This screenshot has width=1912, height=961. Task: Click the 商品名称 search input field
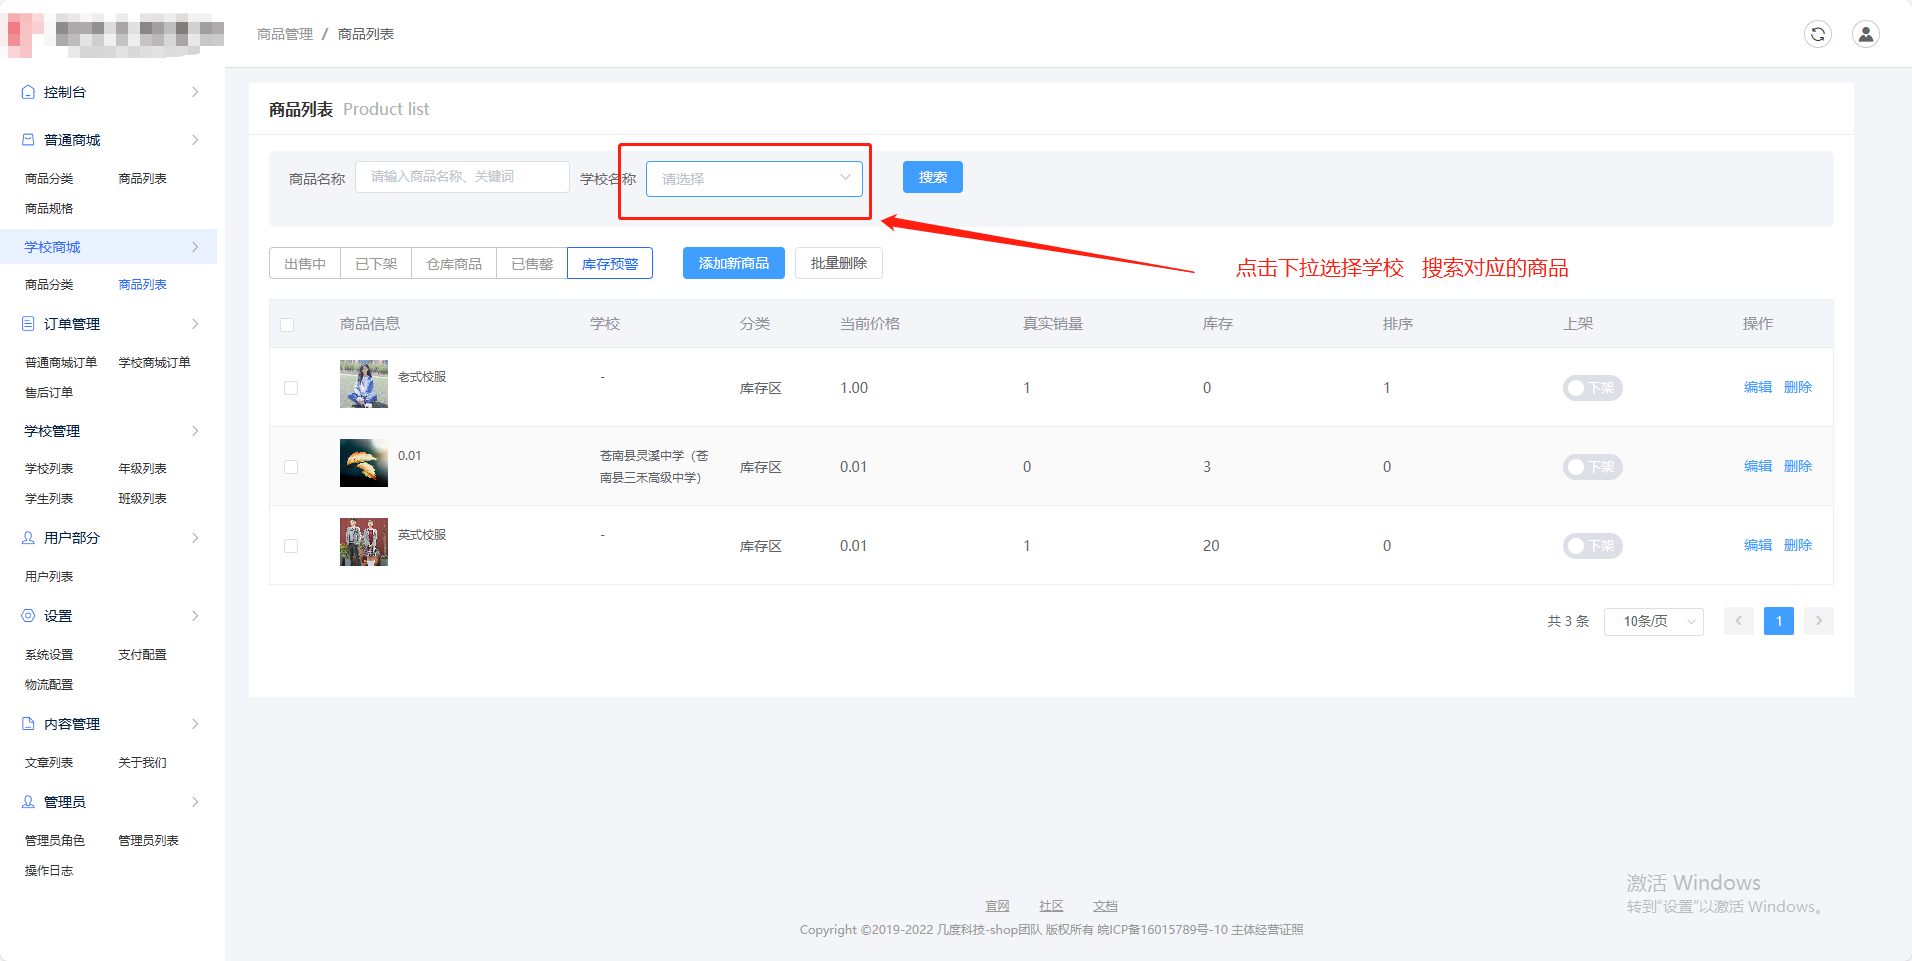point(462,177)
